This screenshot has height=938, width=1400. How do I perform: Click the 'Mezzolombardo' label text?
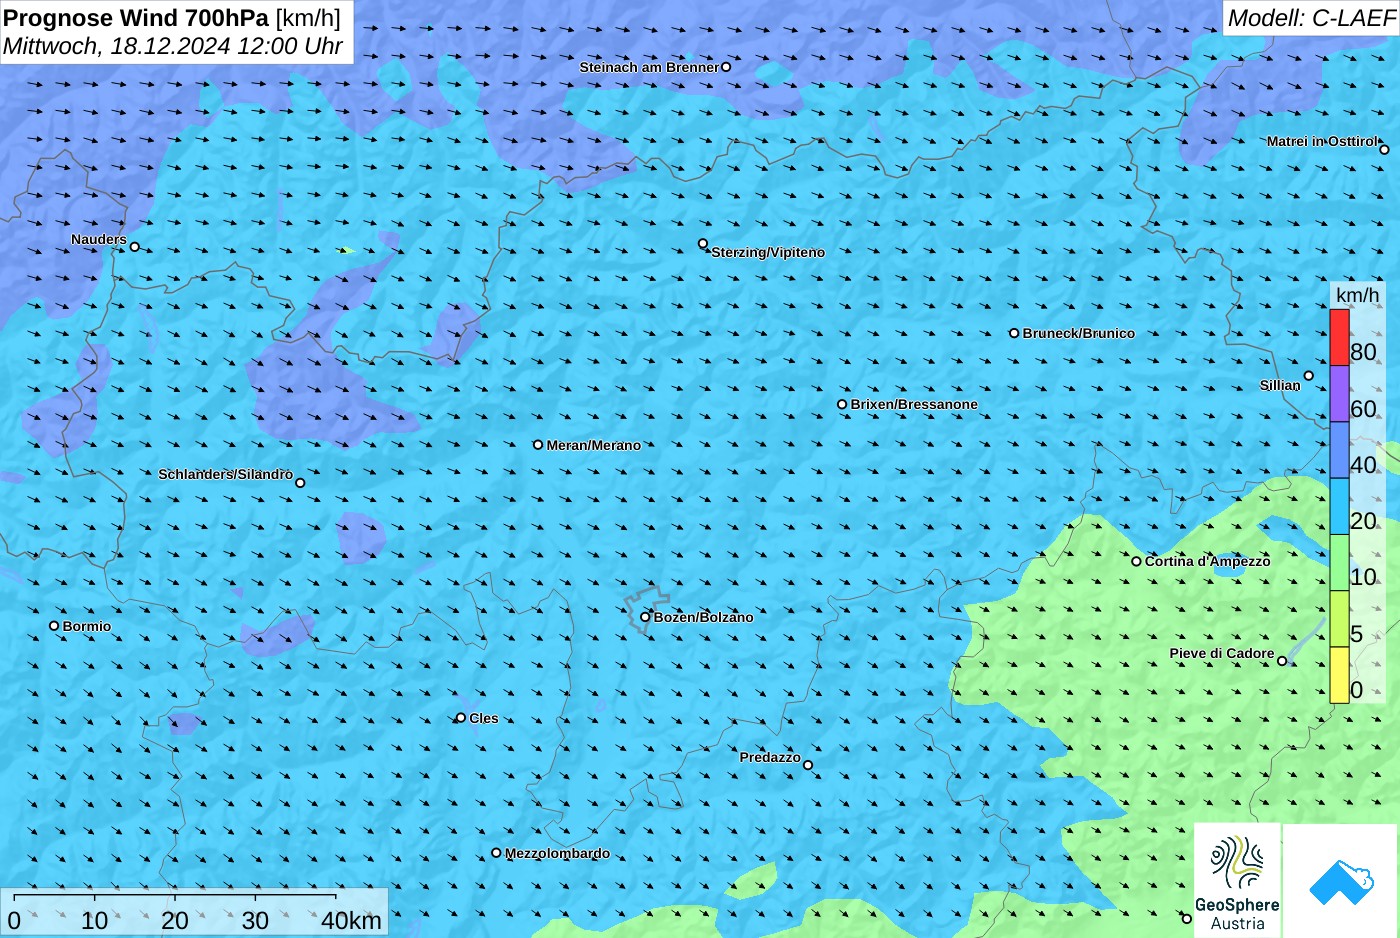[x=557, y=853]
